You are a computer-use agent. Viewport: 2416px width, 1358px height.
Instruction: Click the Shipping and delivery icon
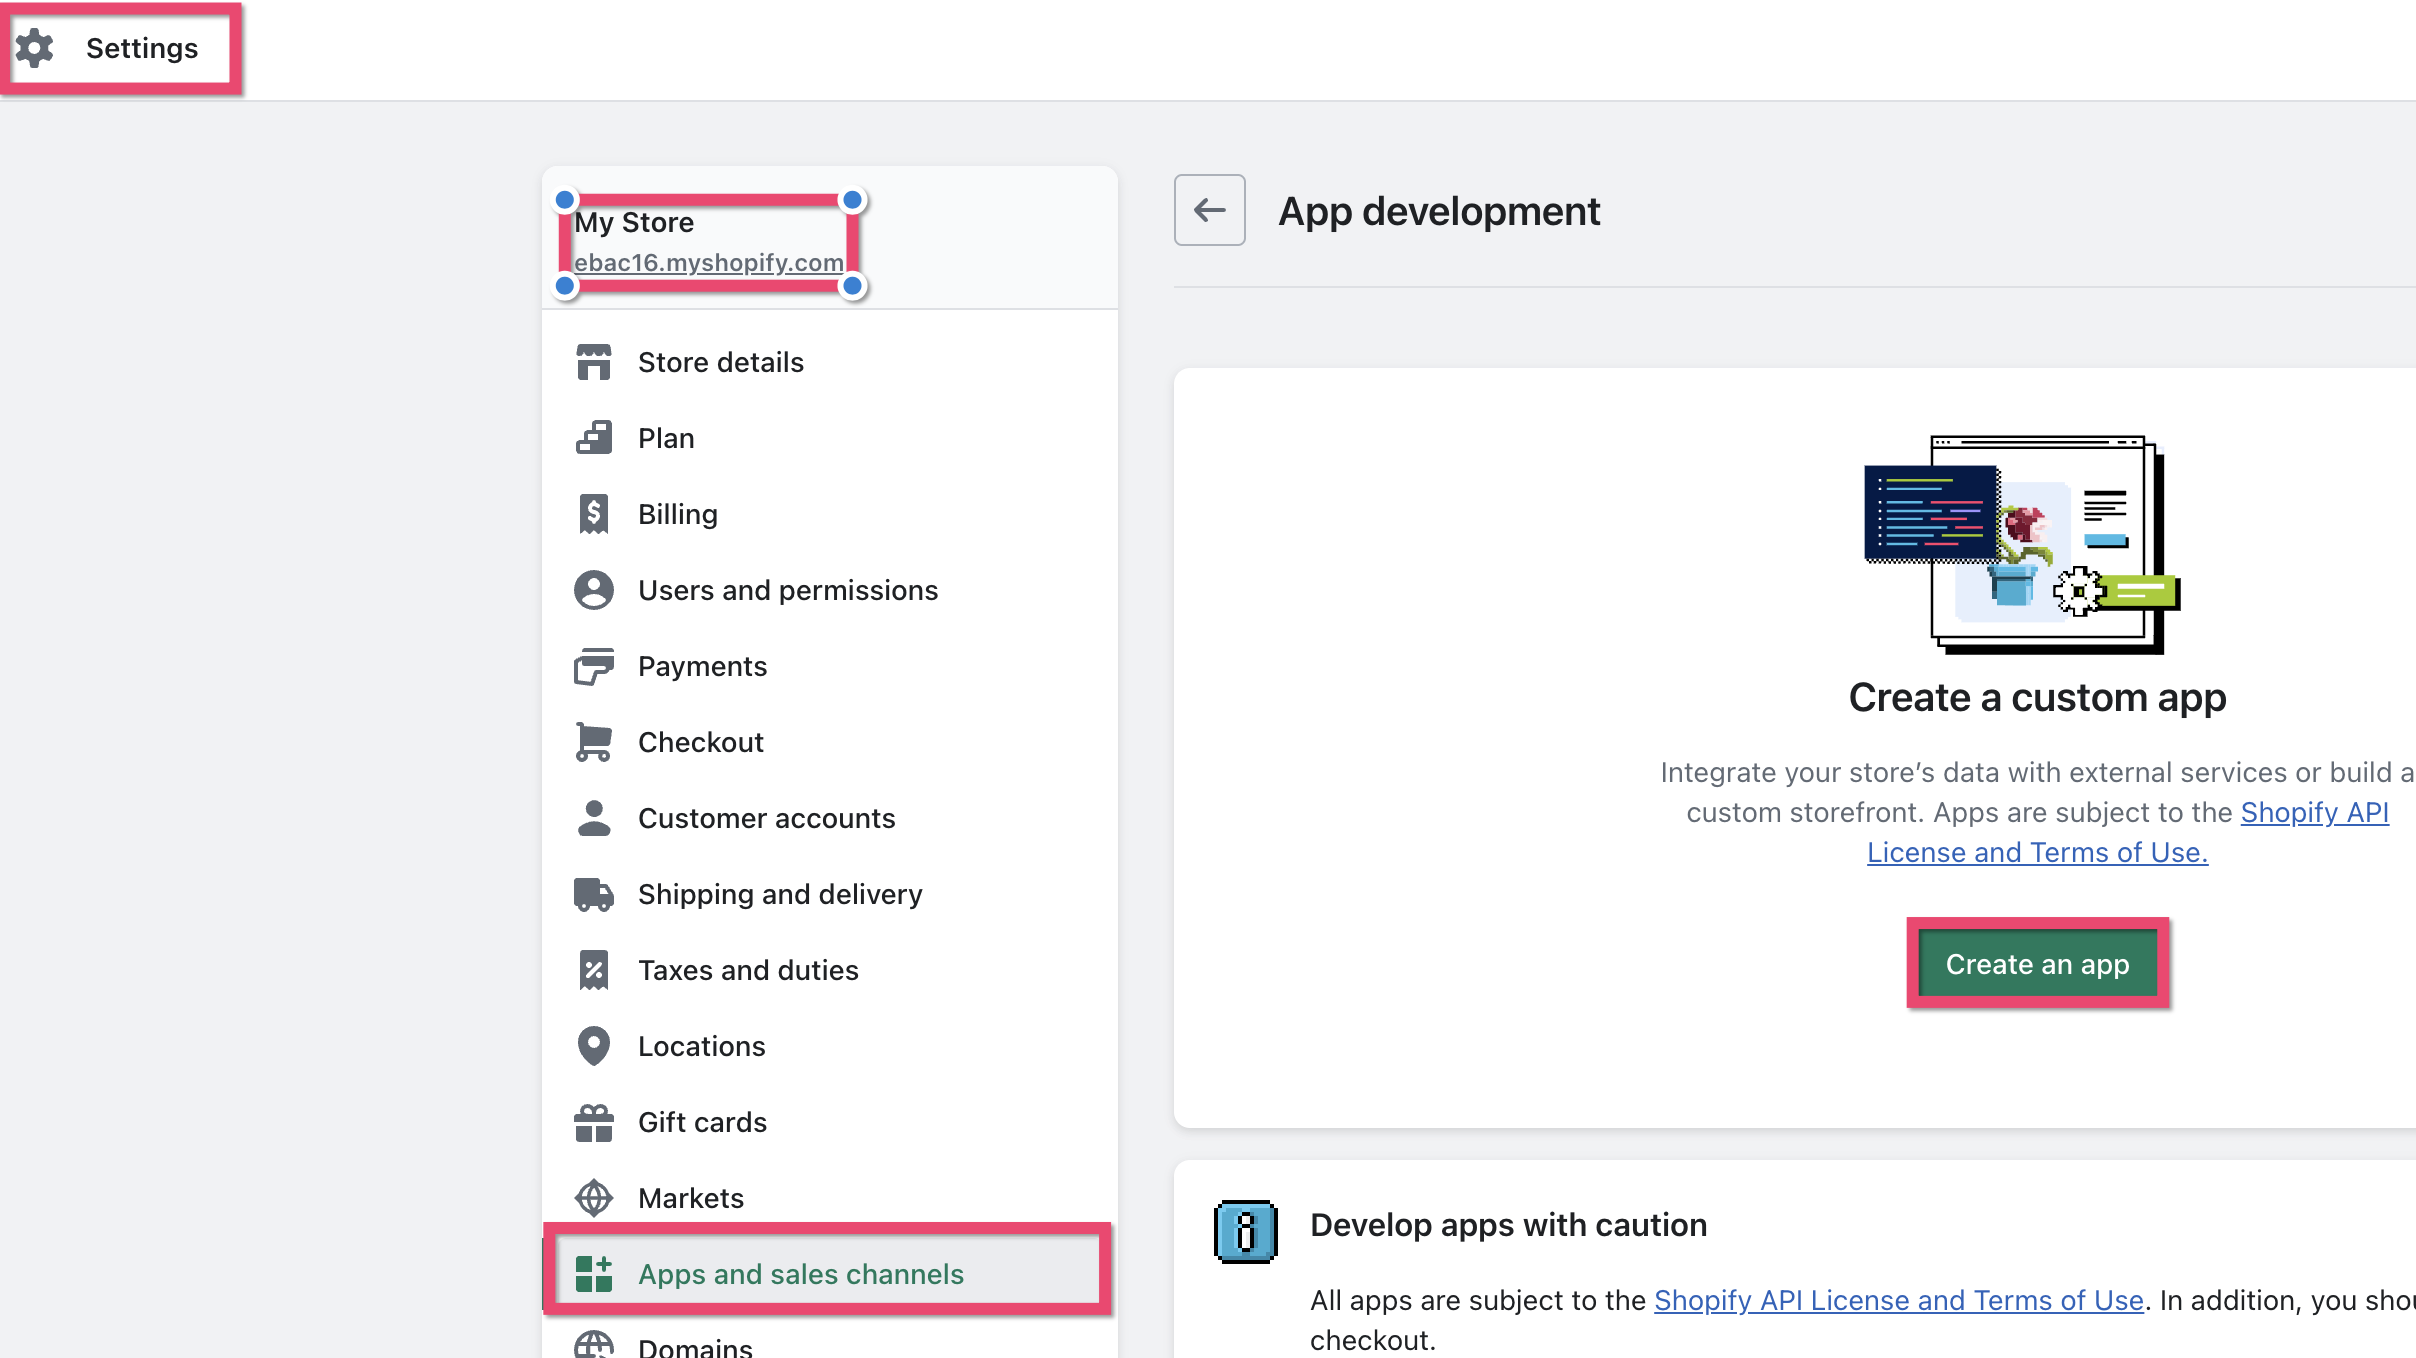tap(592, 893)
